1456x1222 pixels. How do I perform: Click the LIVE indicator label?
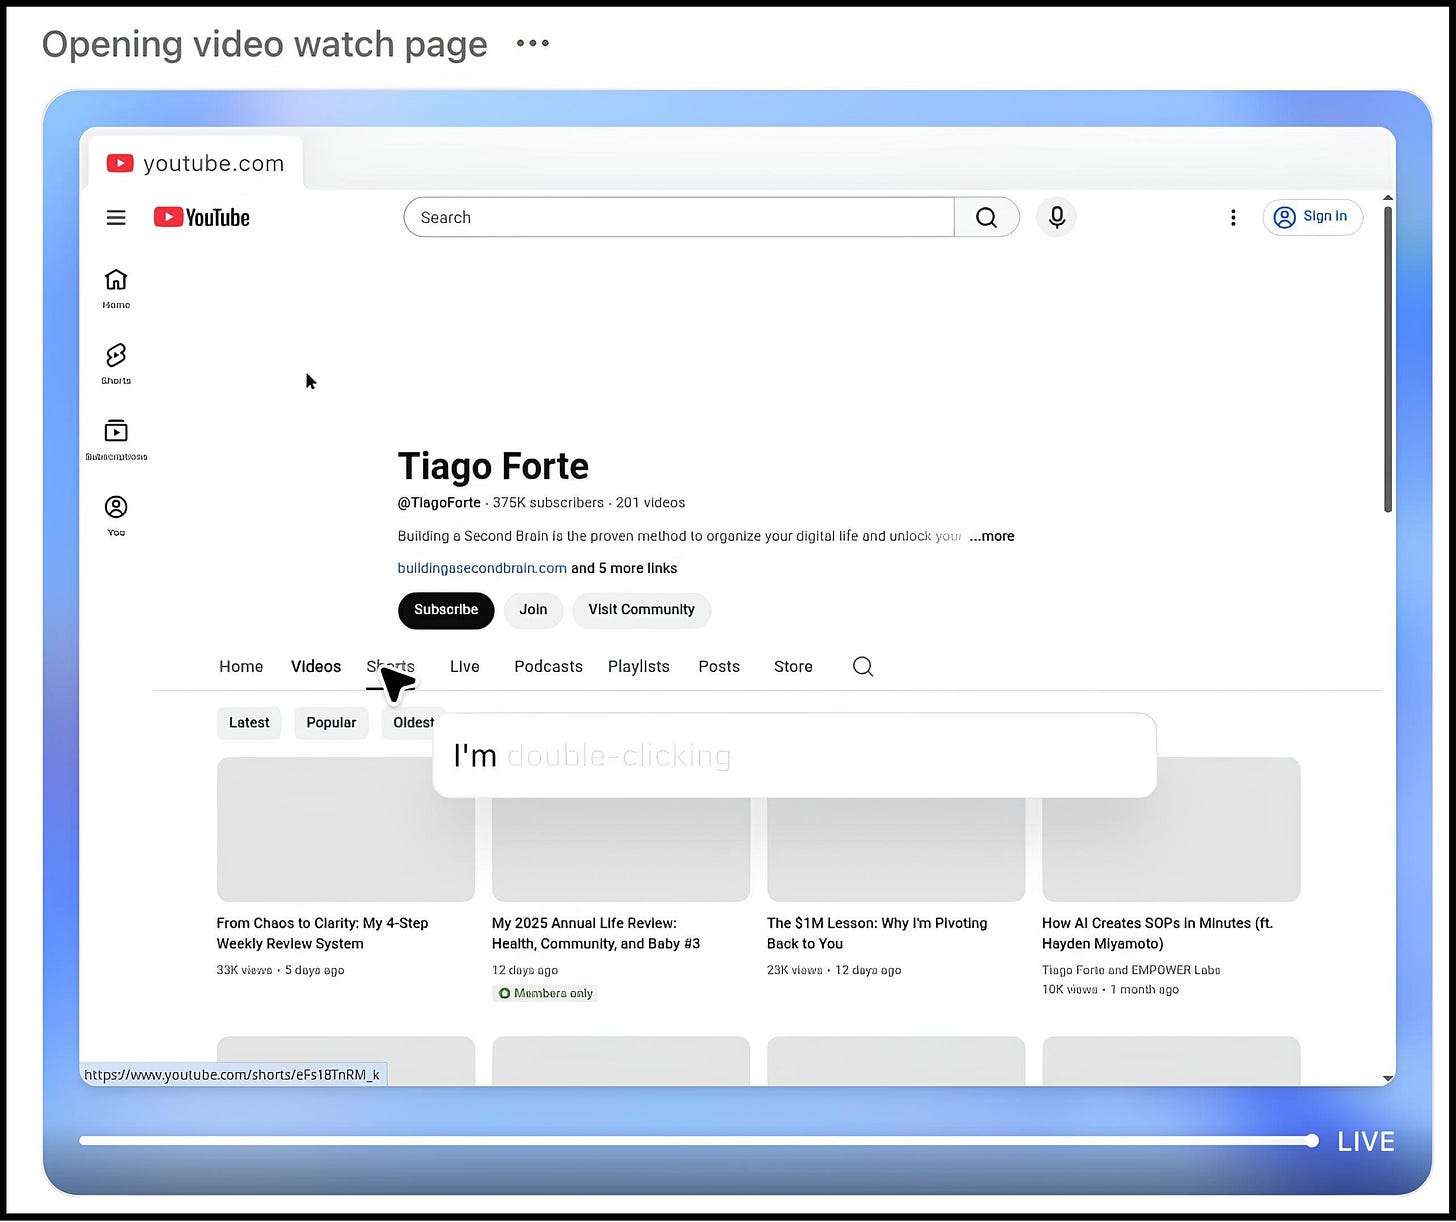[x=1366, y=1141]
